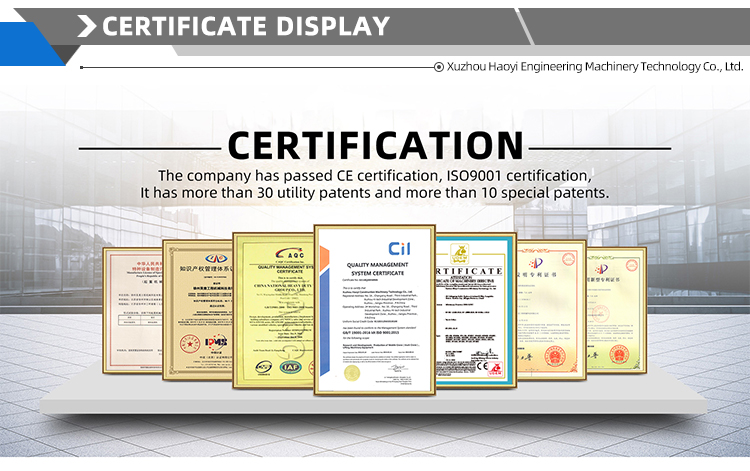Click the QUALITY MANAGEMENT SYSTEM CERTIFICATE title text

(377, 269)
